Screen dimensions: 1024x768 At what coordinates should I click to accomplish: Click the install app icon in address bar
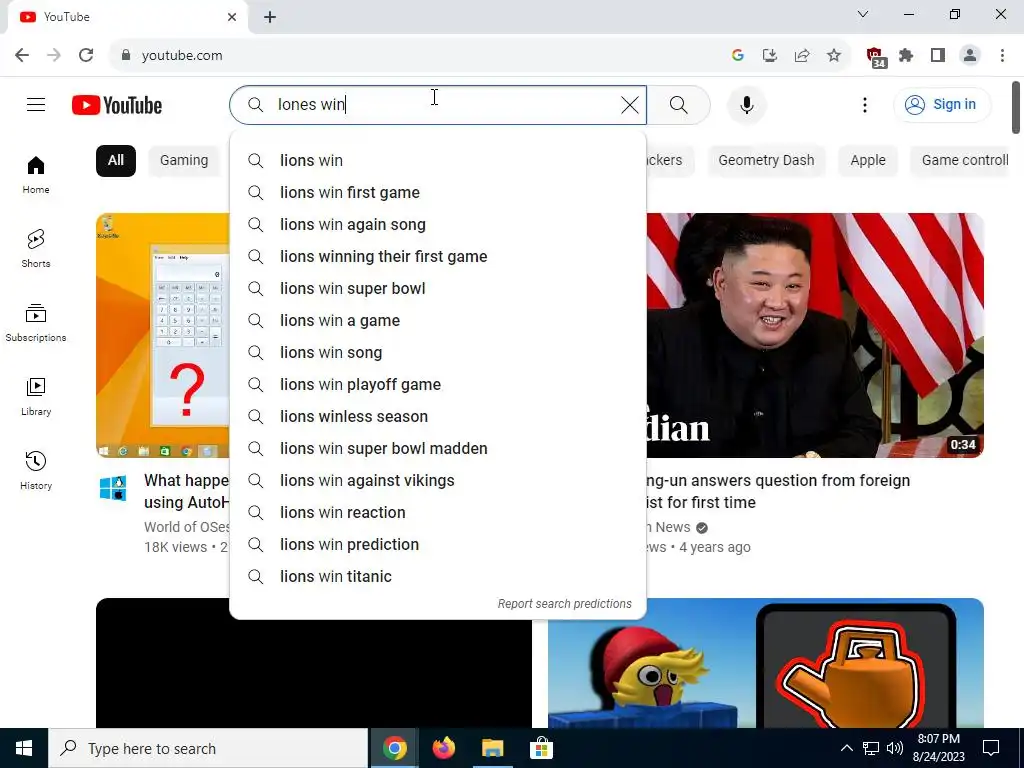[x=770, y=56]
